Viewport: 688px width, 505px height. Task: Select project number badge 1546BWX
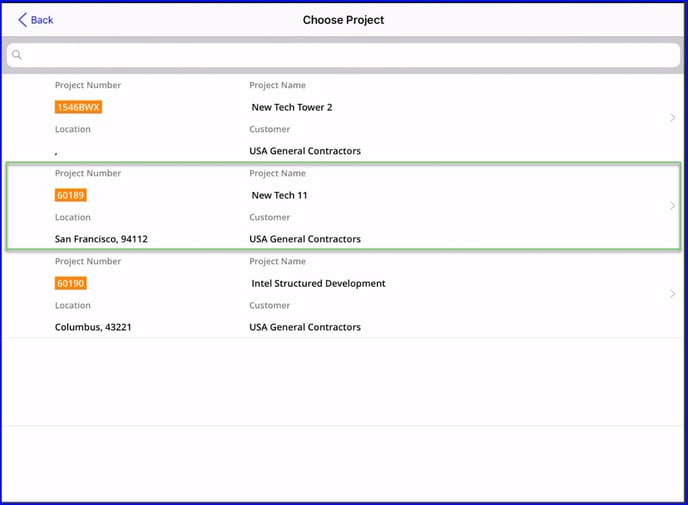click(x=78, y=107)
